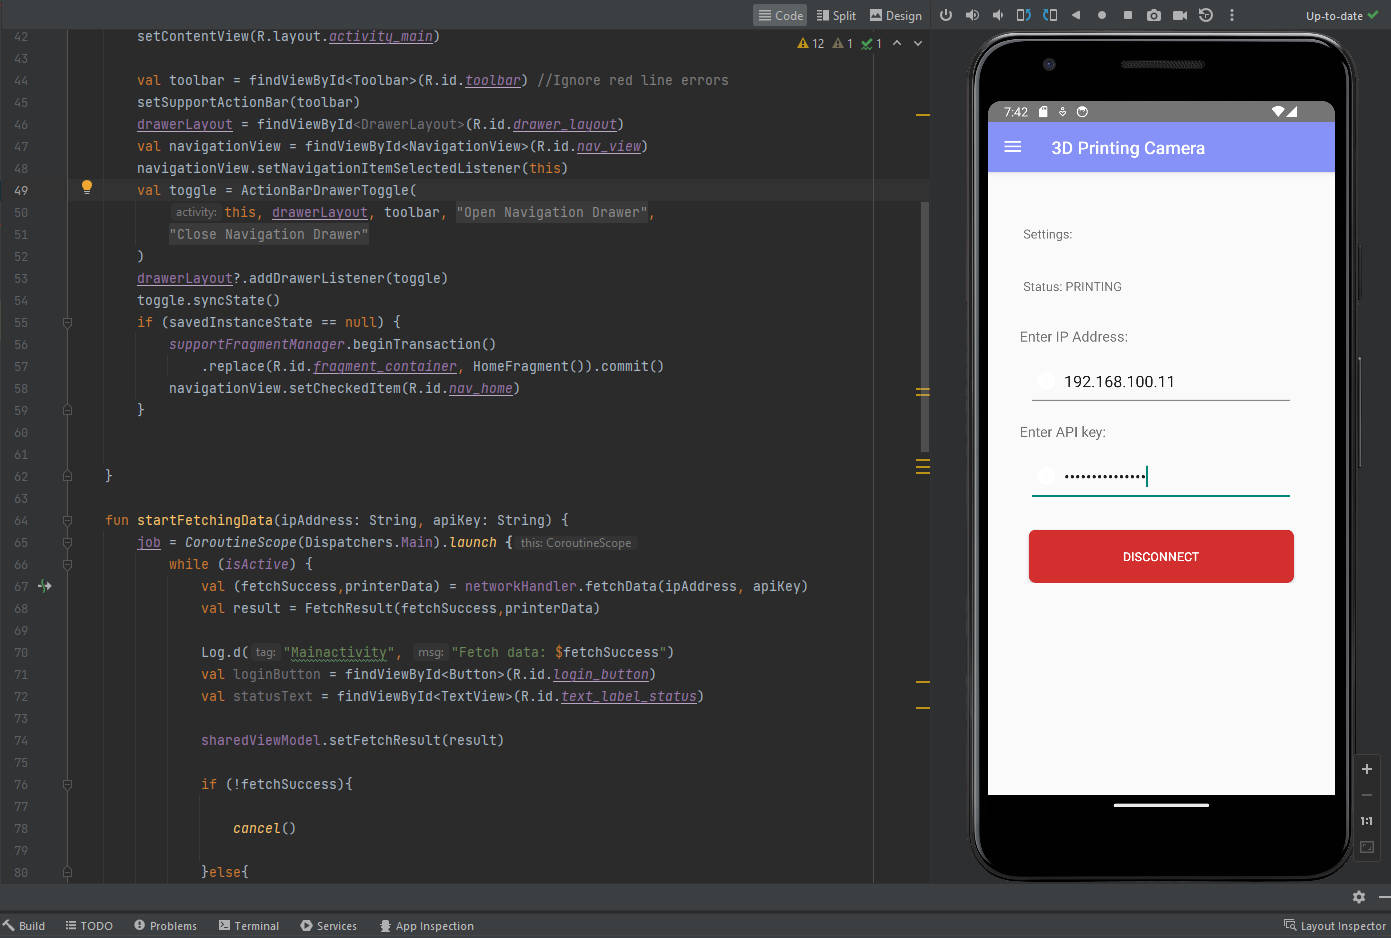Click fold end marker at line 62
The image size is (1391, 938).
coord(67,476)
